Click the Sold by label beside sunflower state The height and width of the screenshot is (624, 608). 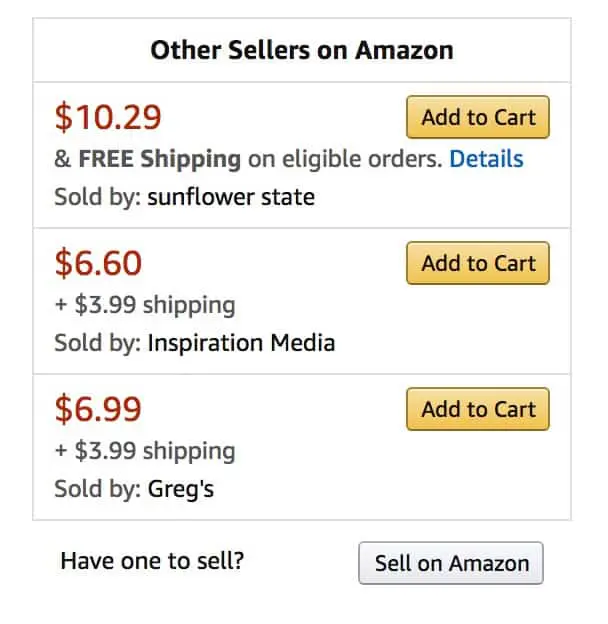point(98,197)
